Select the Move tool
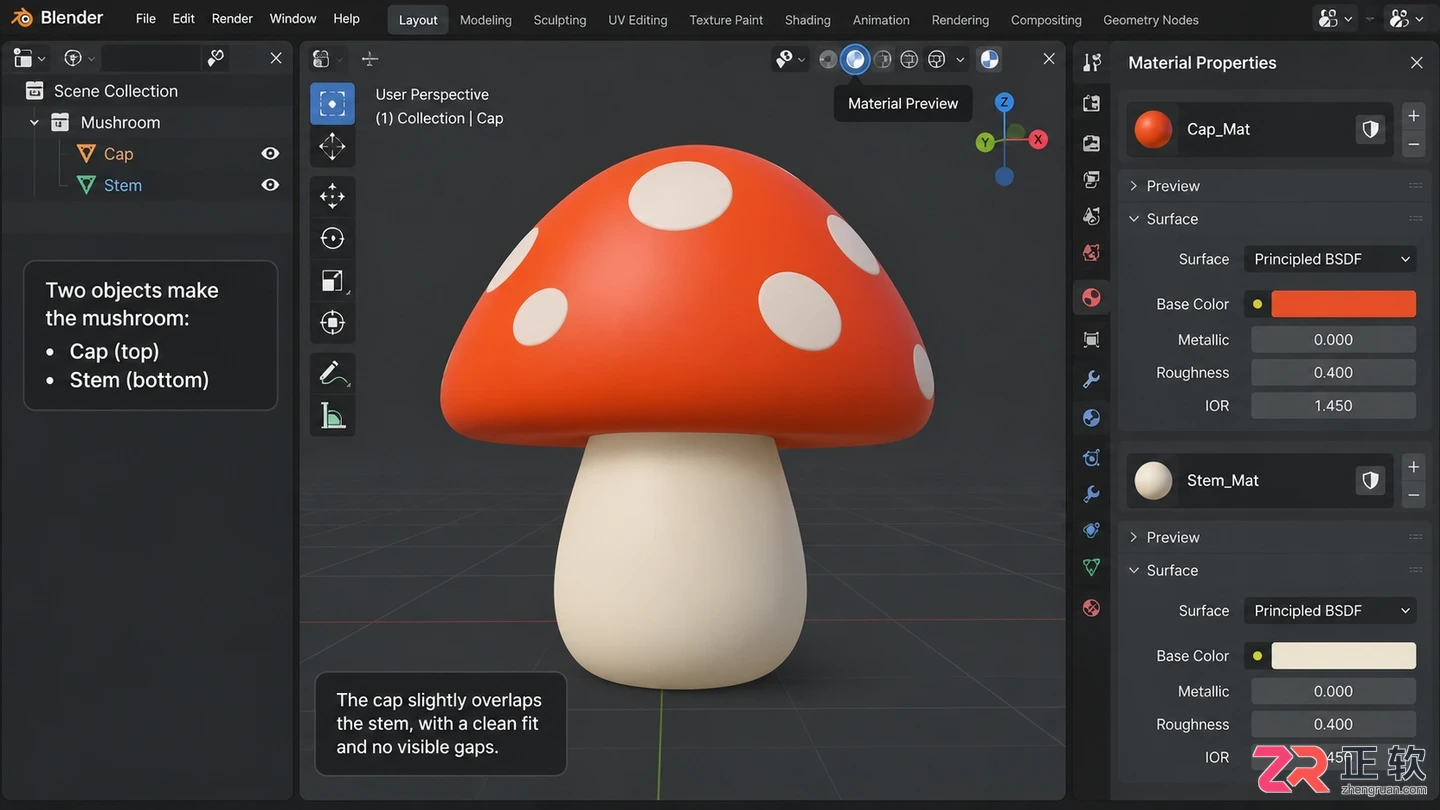Viewport: 1440px width, 810px height. pos(332,196)
